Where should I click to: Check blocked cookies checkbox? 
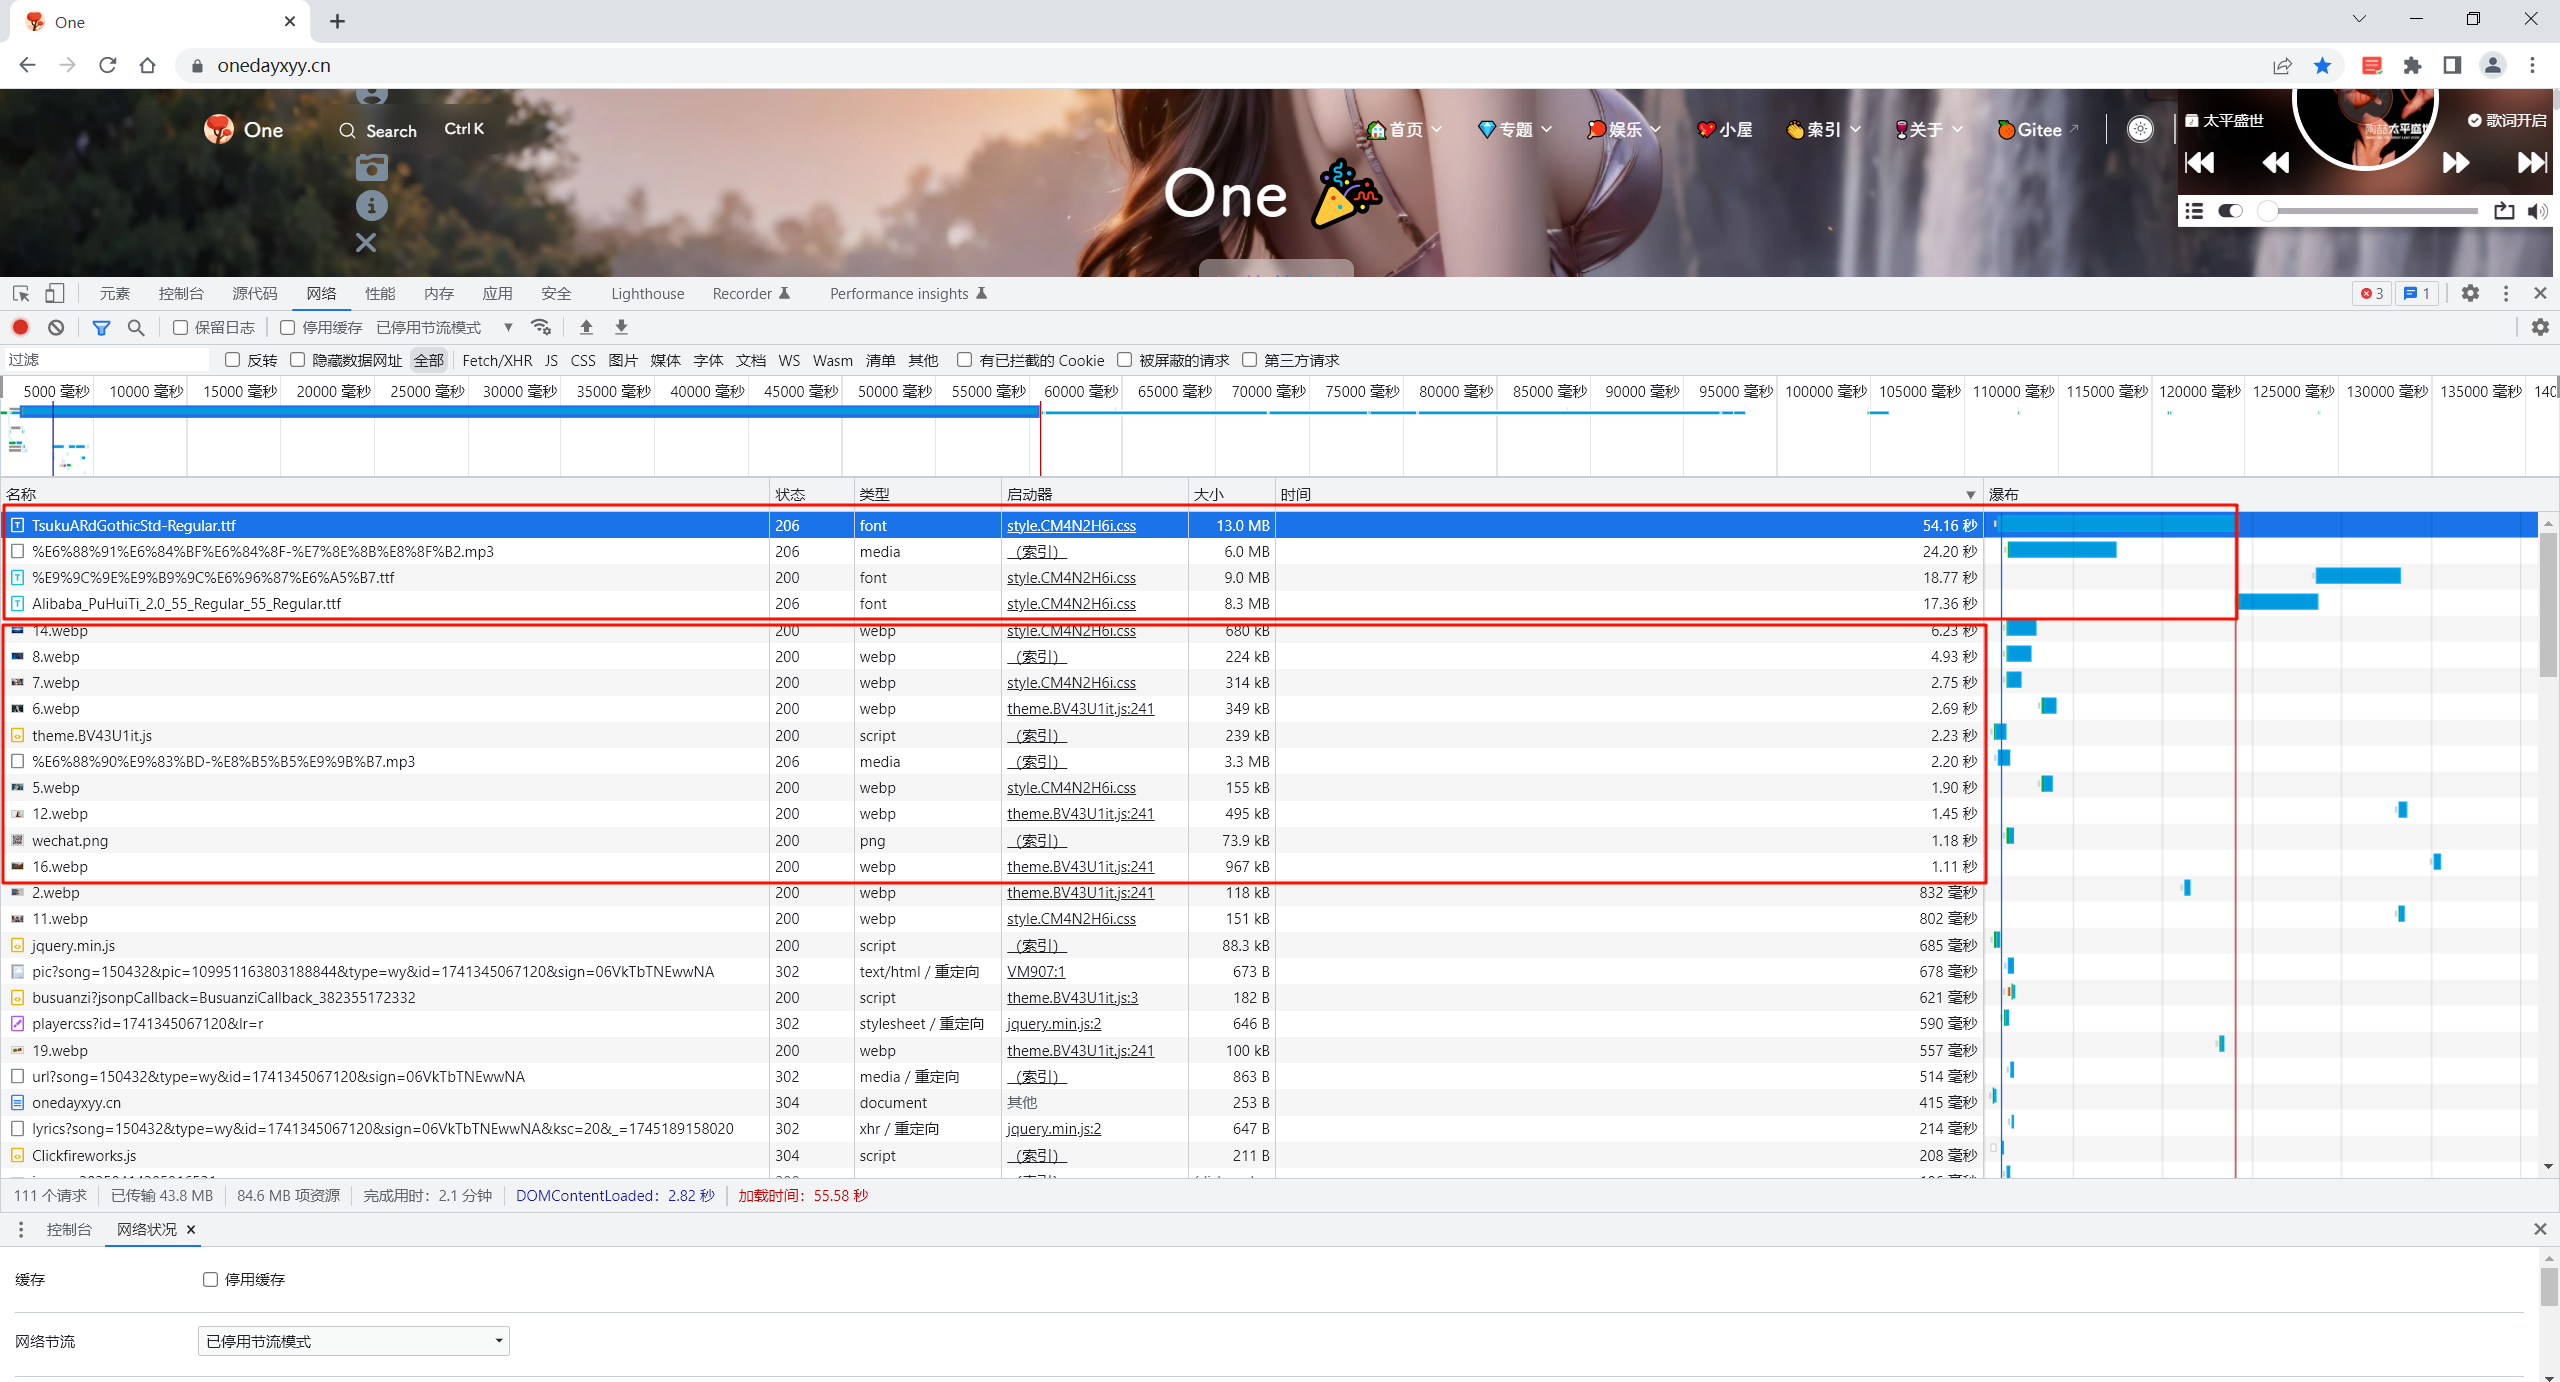(965, 360)
